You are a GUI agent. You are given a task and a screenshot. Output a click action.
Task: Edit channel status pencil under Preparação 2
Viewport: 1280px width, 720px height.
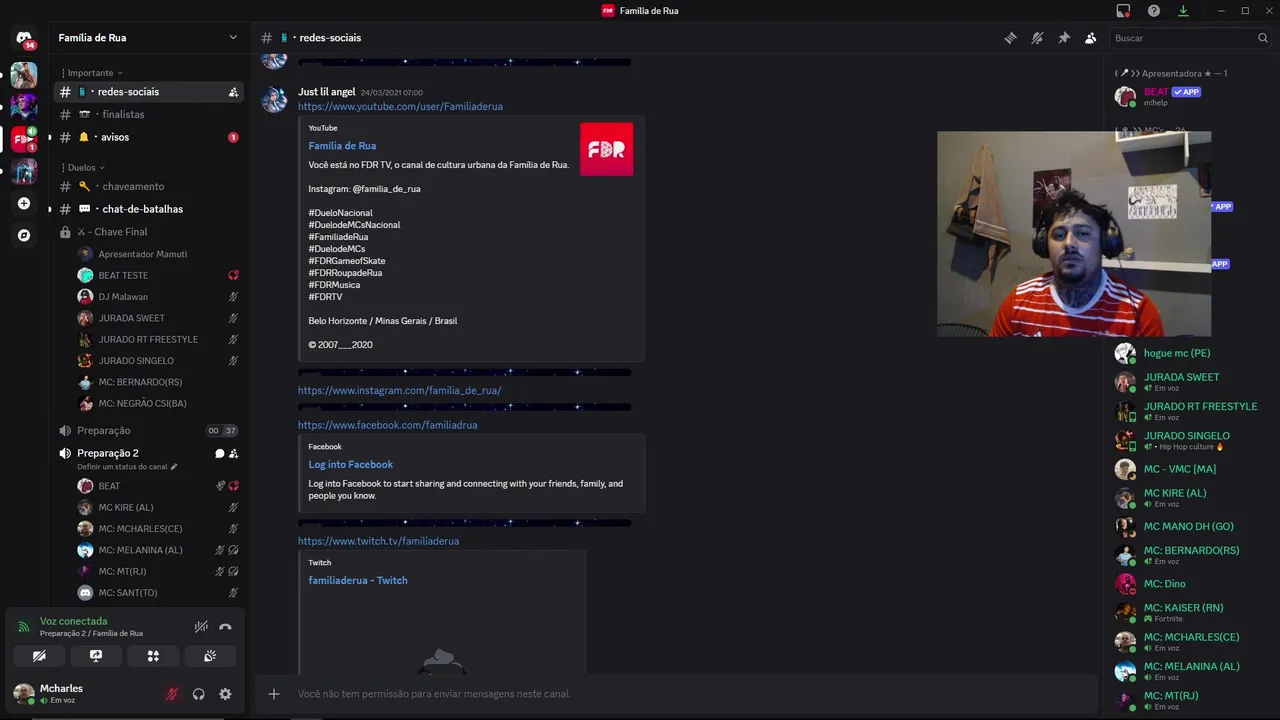click(x=174, y=467)
